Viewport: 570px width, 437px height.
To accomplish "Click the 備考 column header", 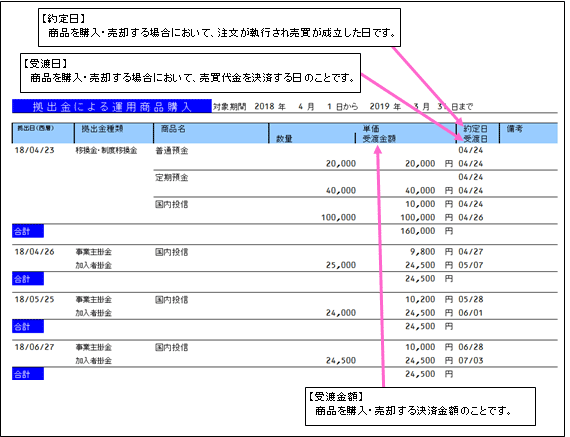I will point(514,129).
